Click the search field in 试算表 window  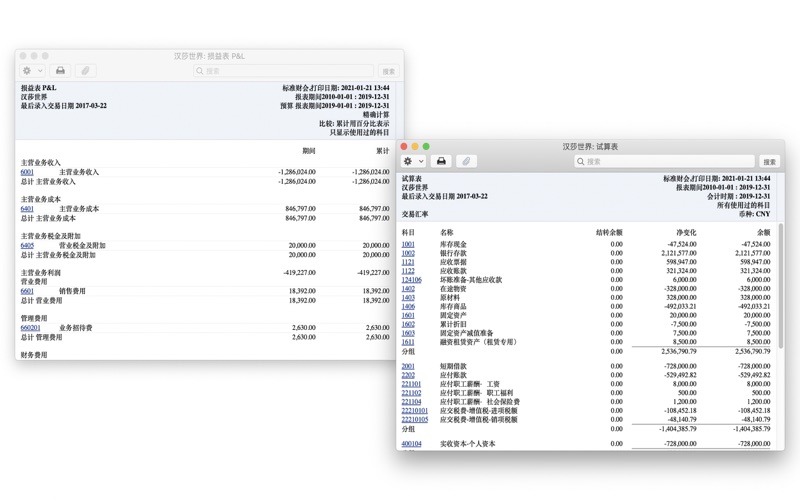pos(665,161)
